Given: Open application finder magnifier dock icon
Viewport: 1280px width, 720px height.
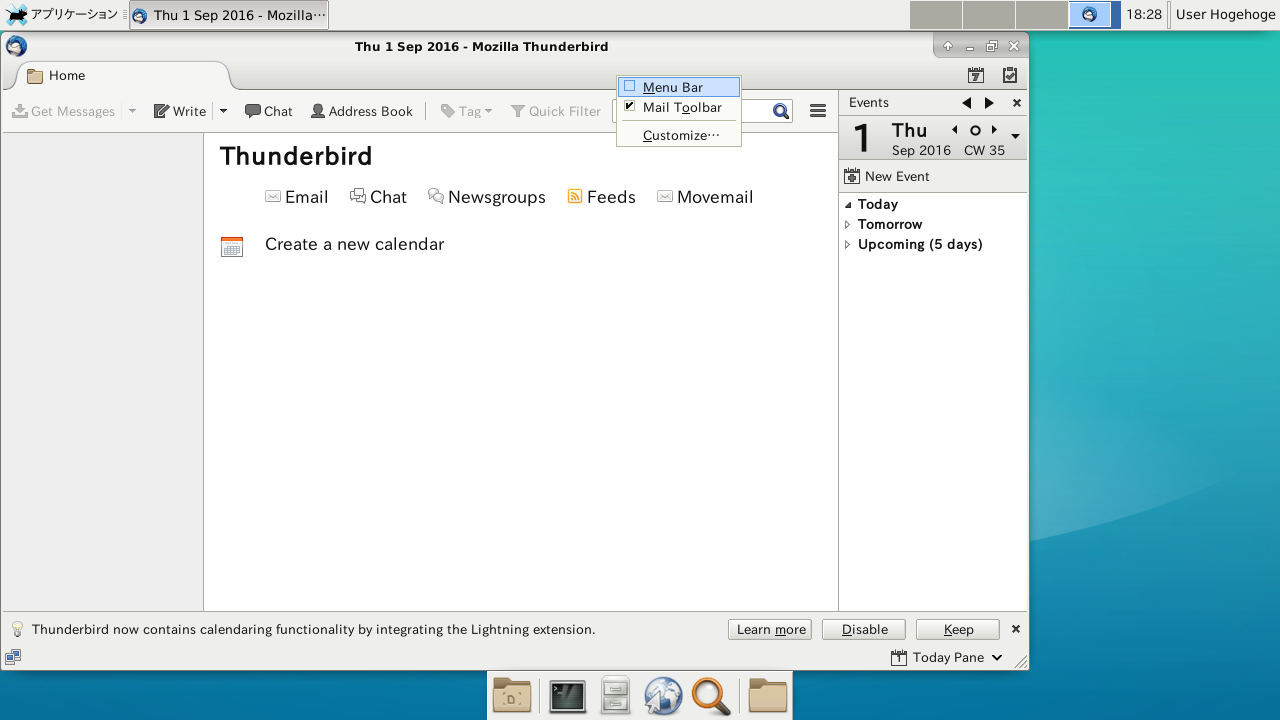Looking at the screenshot, I should [711, 696].
